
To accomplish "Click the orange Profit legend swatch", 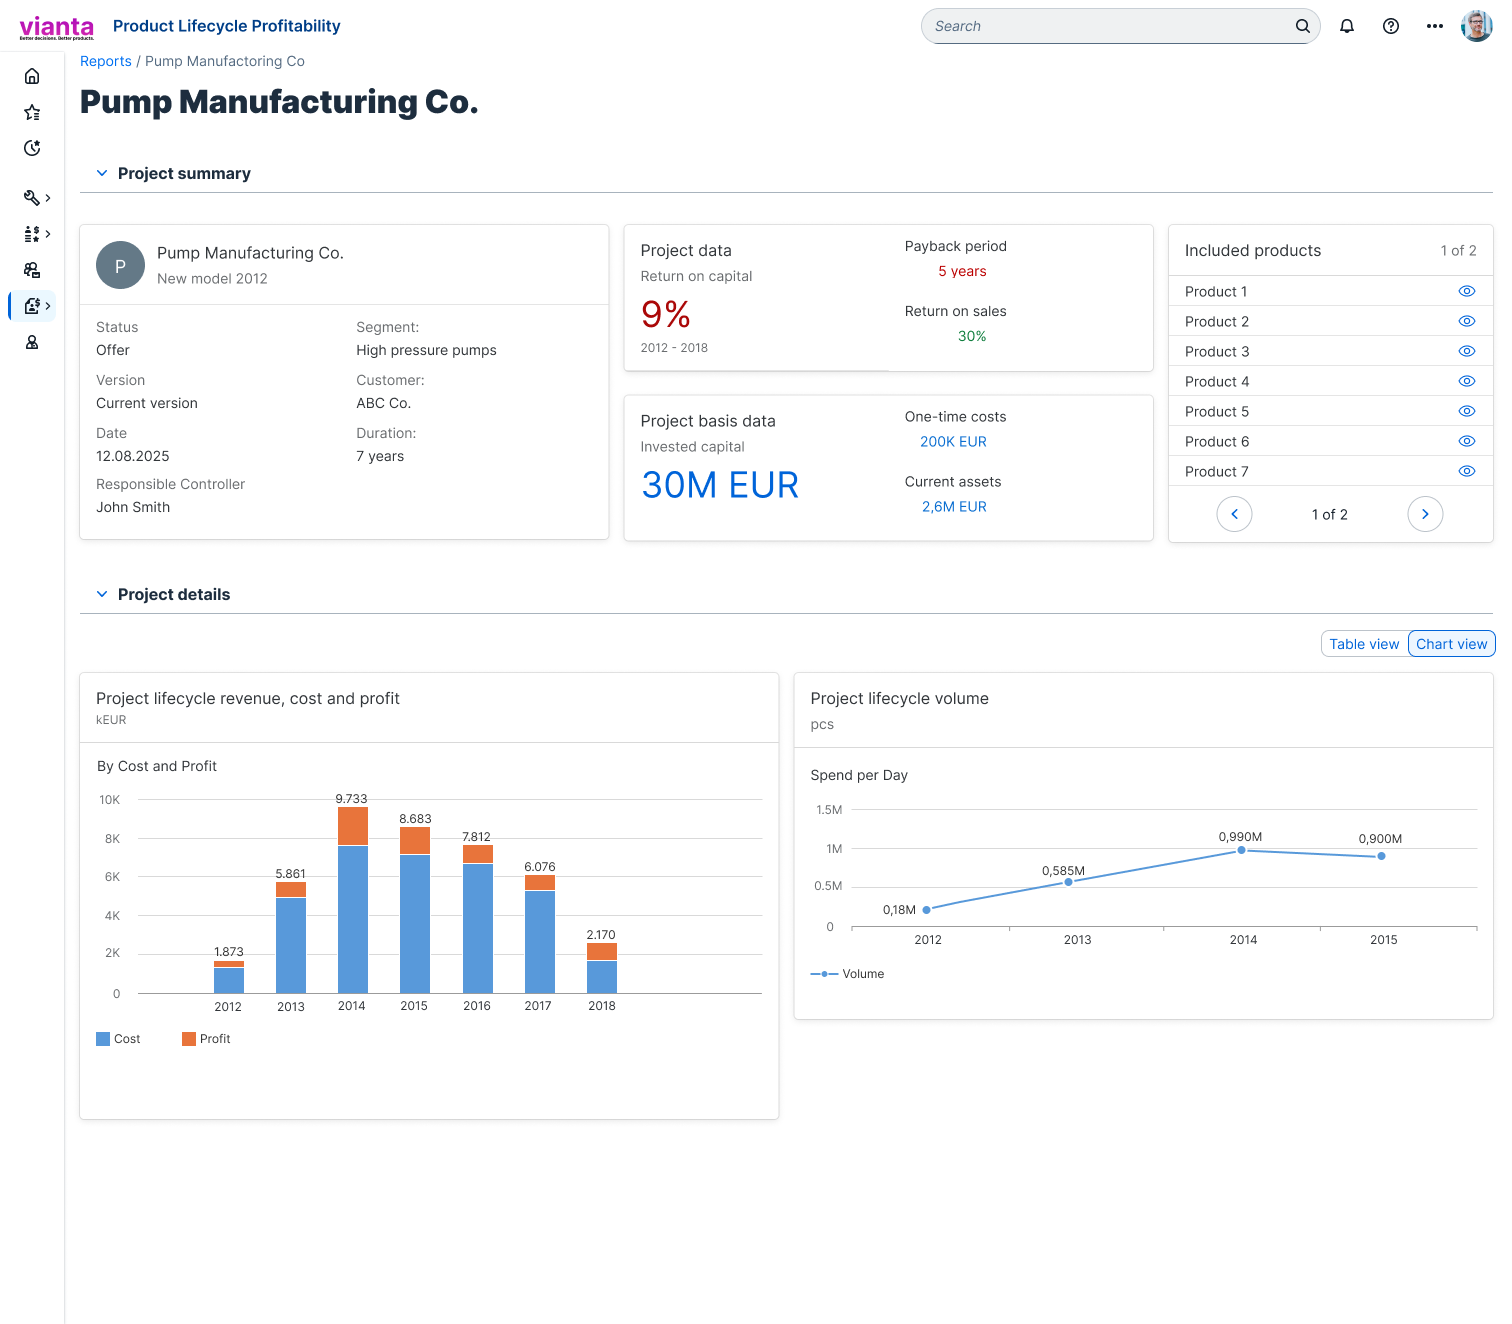I will pyautogui.click(x=189, y=1039).
